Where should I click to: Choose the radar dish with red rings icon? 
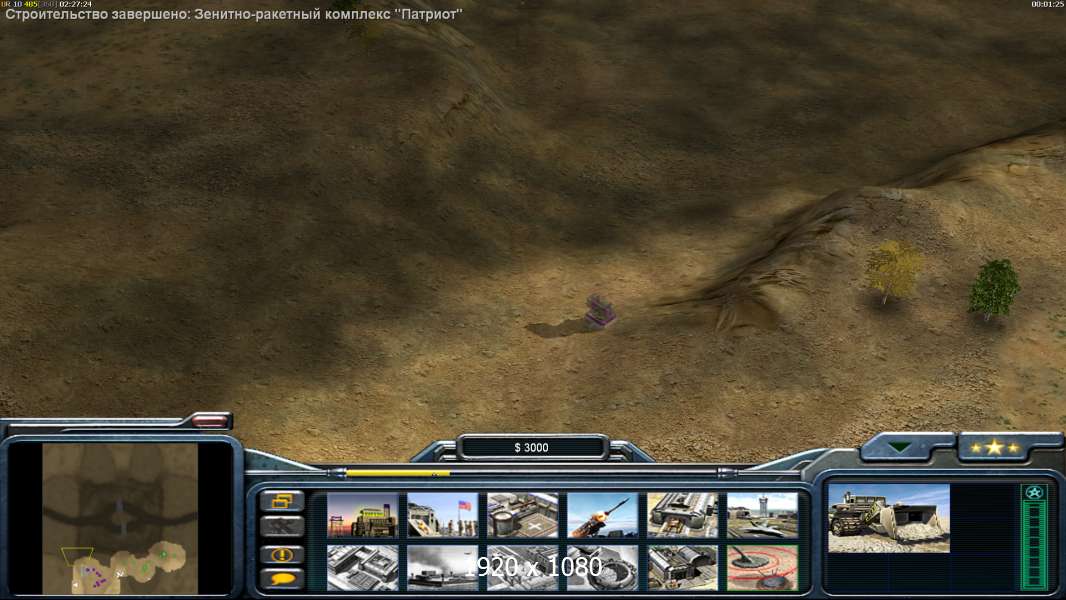tap(762, 567)
